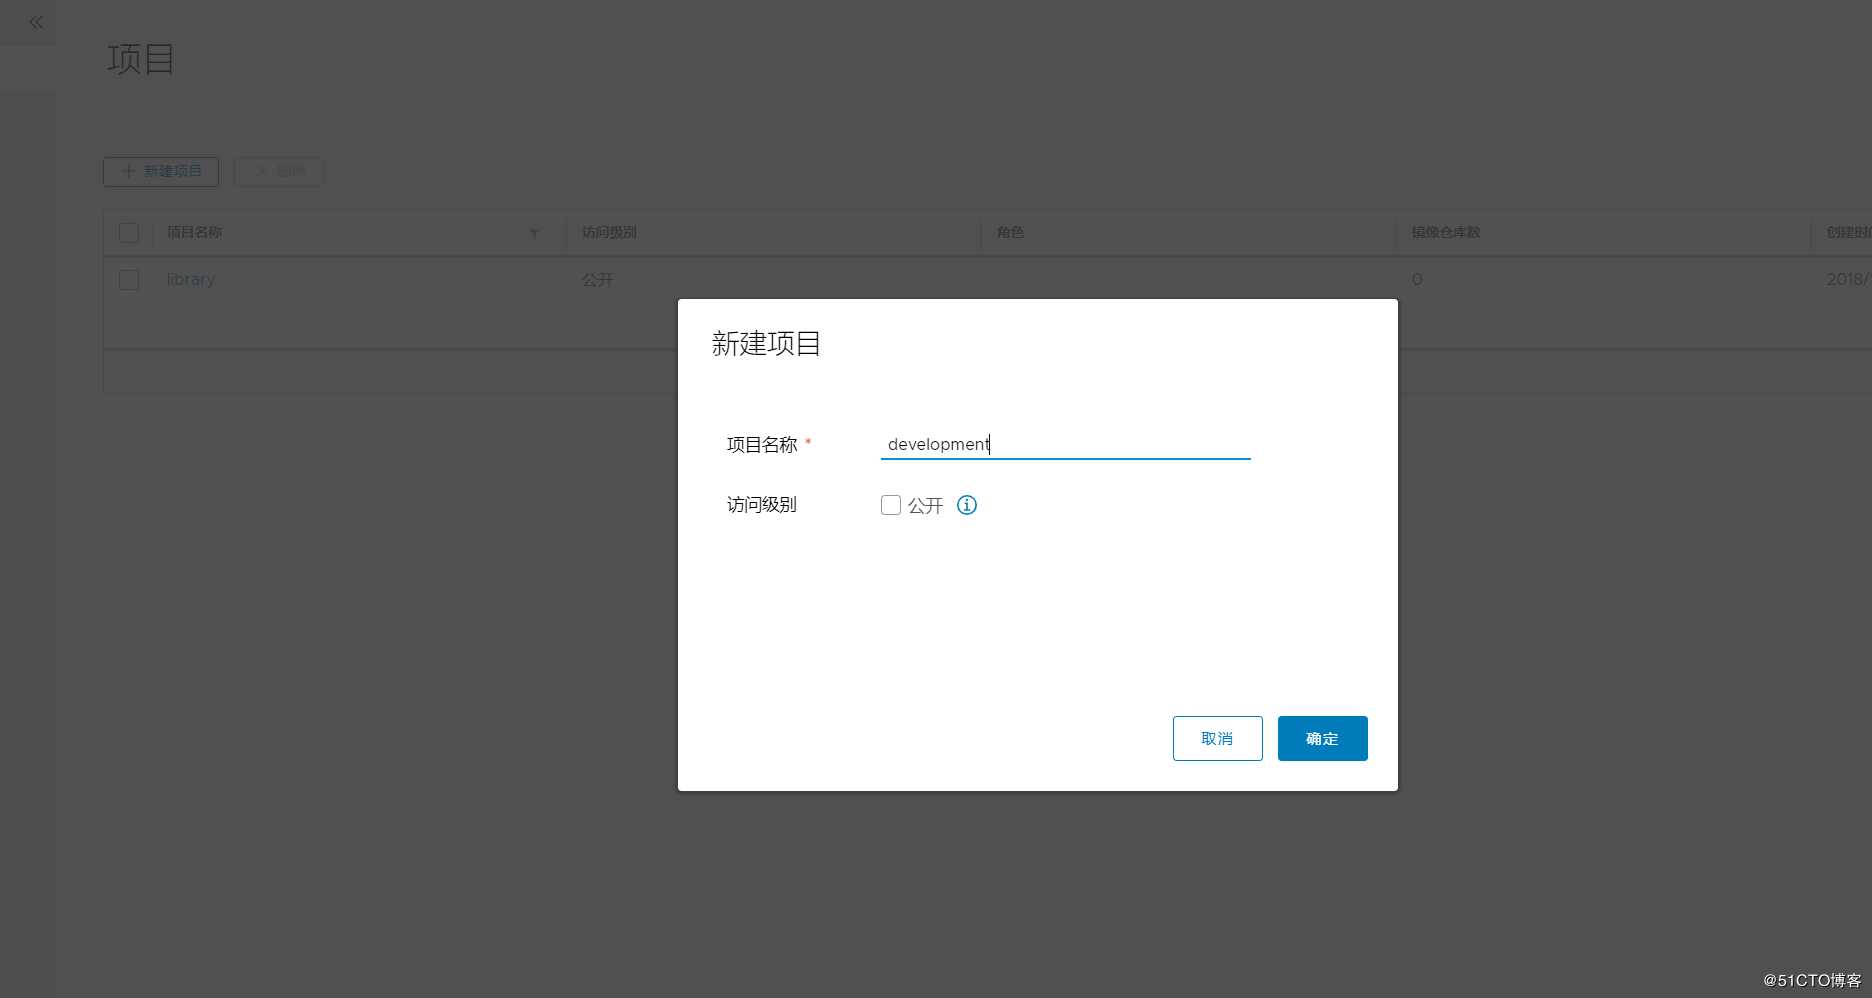Click the 项目名称 column header
The width and height of the screenshot is (1872, 998).
pos(194,232)
